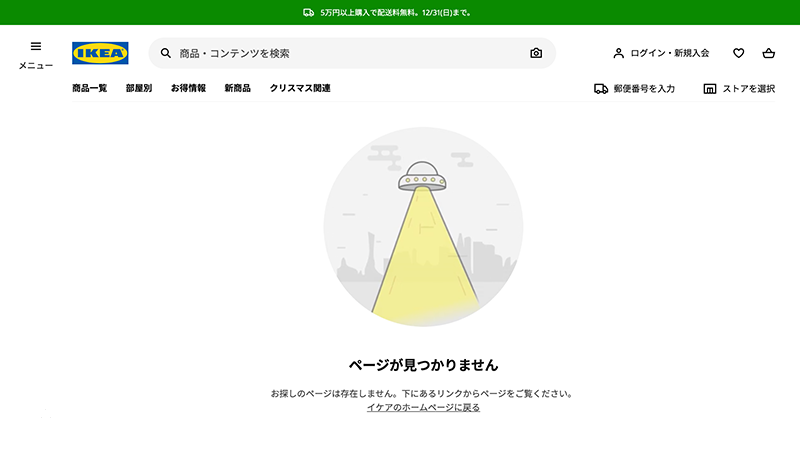Click ログイン・新規入会 link

point(670,53)
